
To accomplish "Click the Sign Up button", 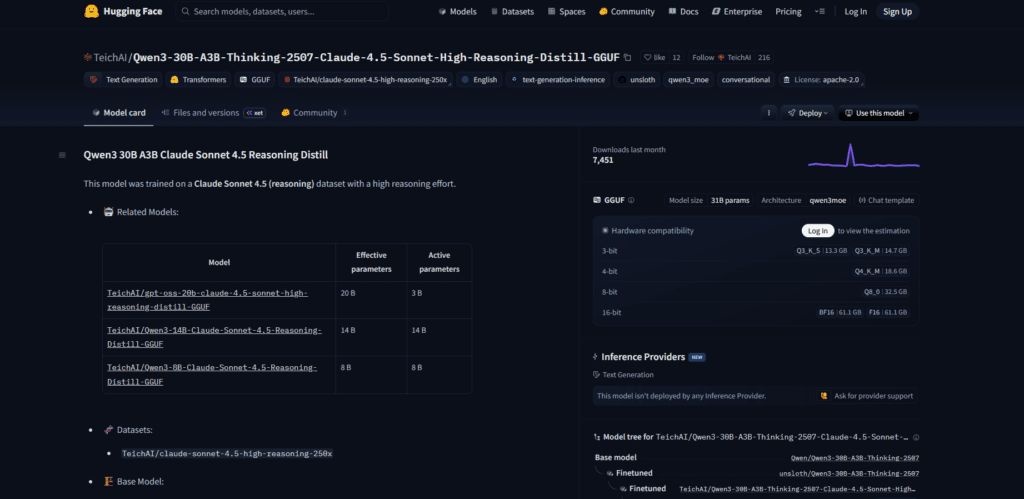I will click(x=897, y=11).
